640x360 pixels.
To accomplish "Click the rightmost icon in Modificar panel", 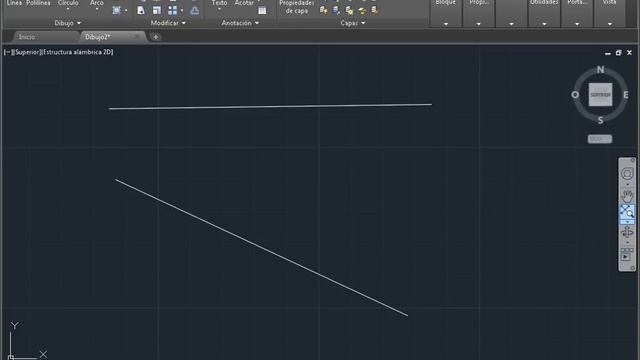I will tap(195, 10).
